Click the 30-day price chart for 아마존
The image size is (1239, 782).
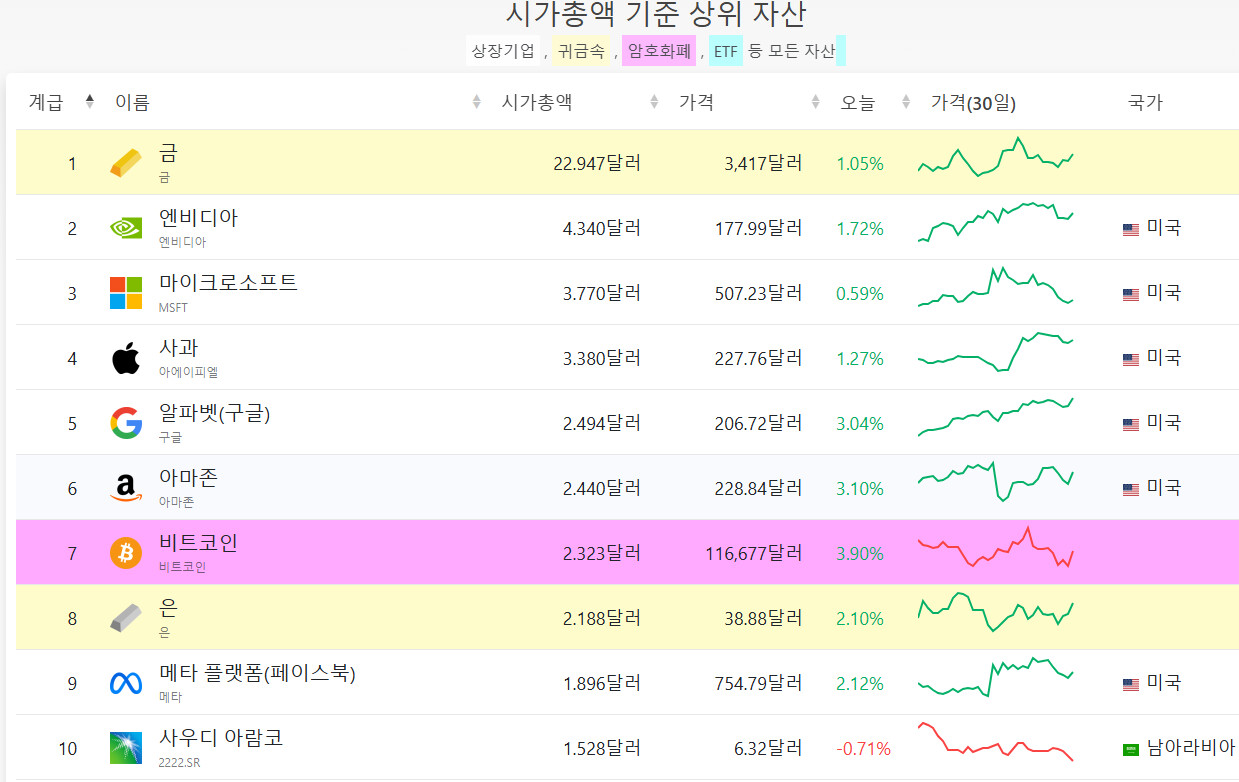point(995,481)
